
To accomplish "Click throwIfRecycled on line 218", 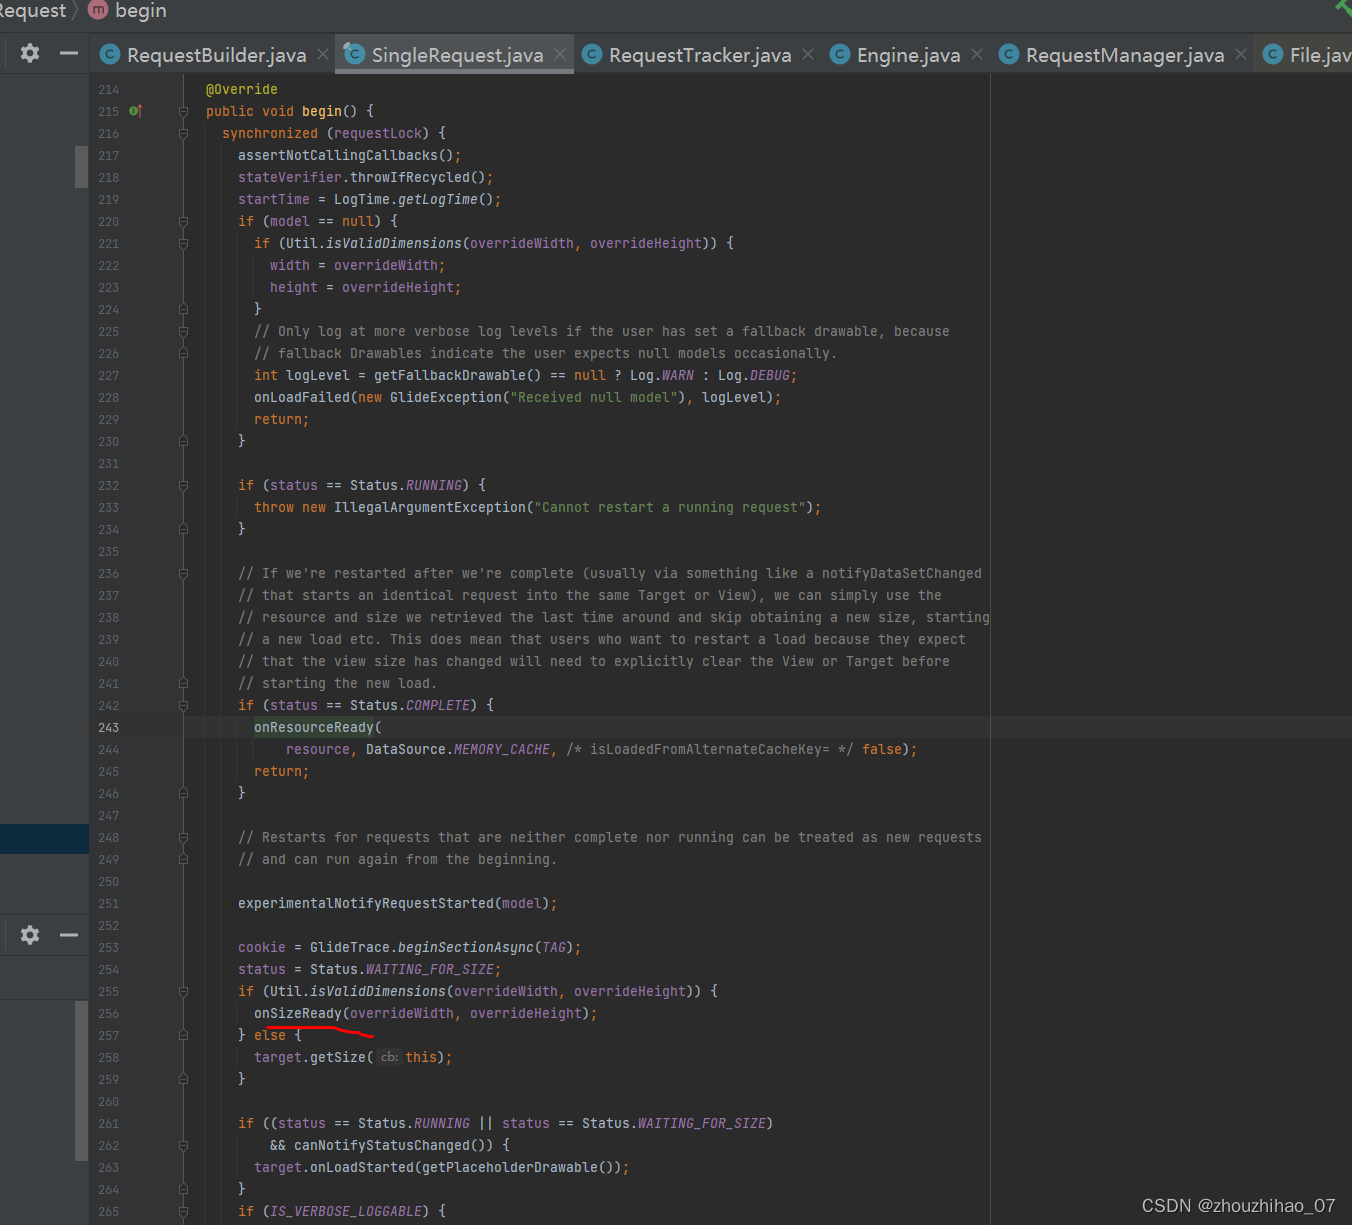I will coord(410,177).
